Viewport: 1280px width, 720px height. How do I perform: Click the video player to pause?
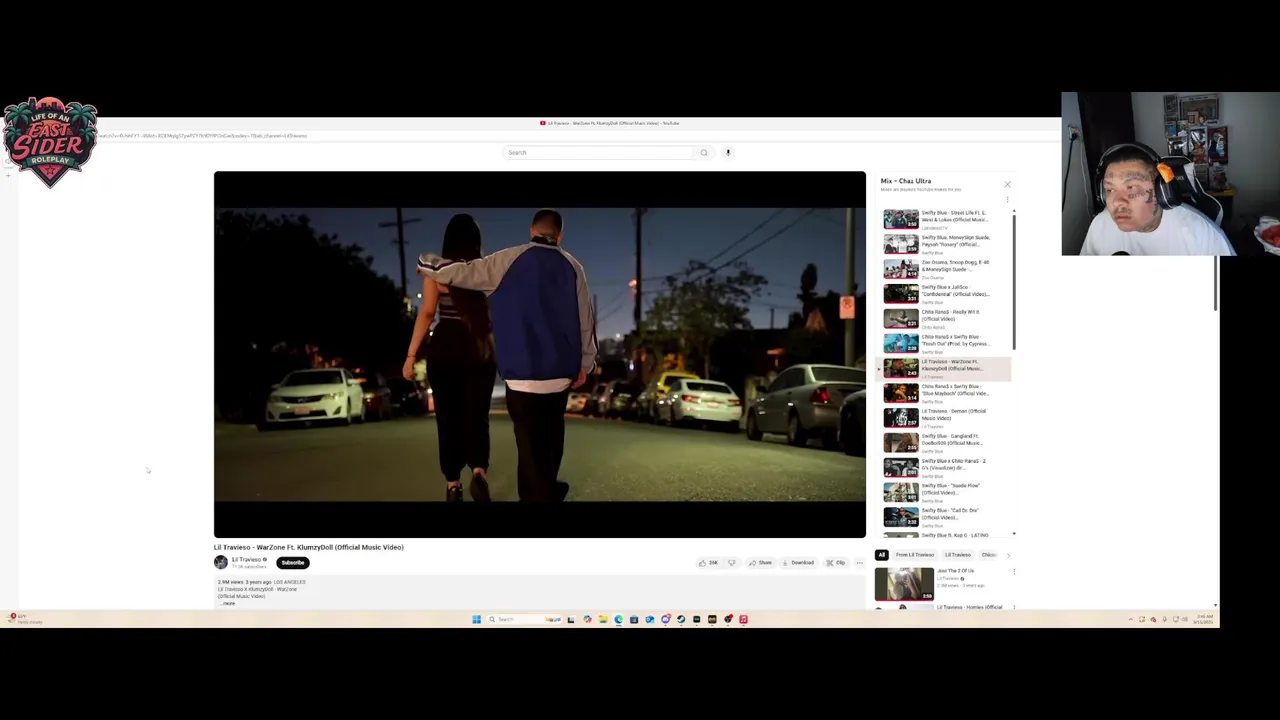pos(540,354)
